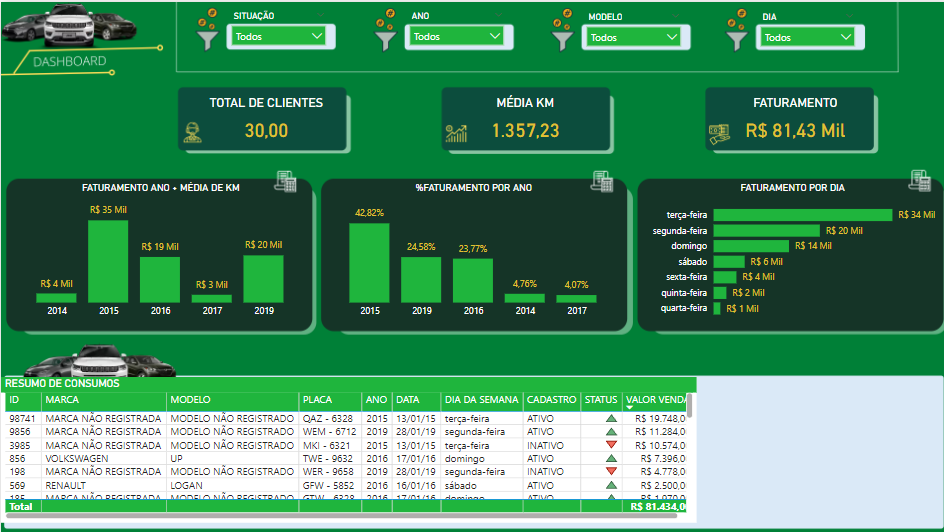Select the sexta-feira bar R$ 4 Mil
Viewport: 944px width, 532px height.
point(725,277)
